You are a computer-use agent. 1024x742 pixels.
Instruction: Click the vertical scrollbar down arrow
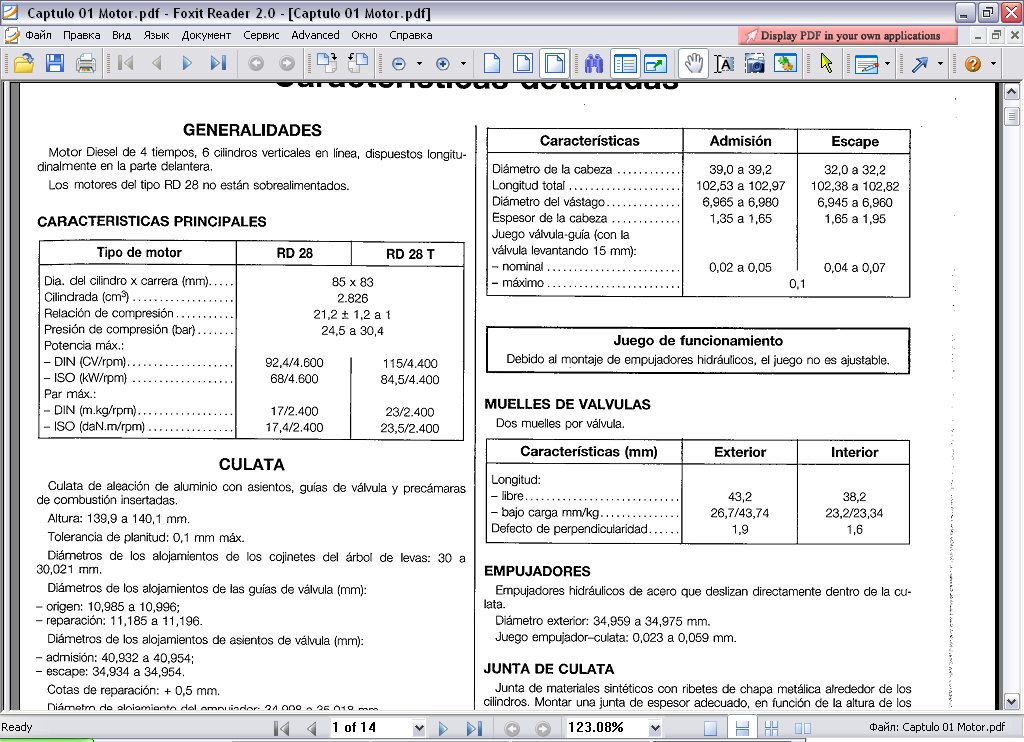click(x=1012, y=702)
